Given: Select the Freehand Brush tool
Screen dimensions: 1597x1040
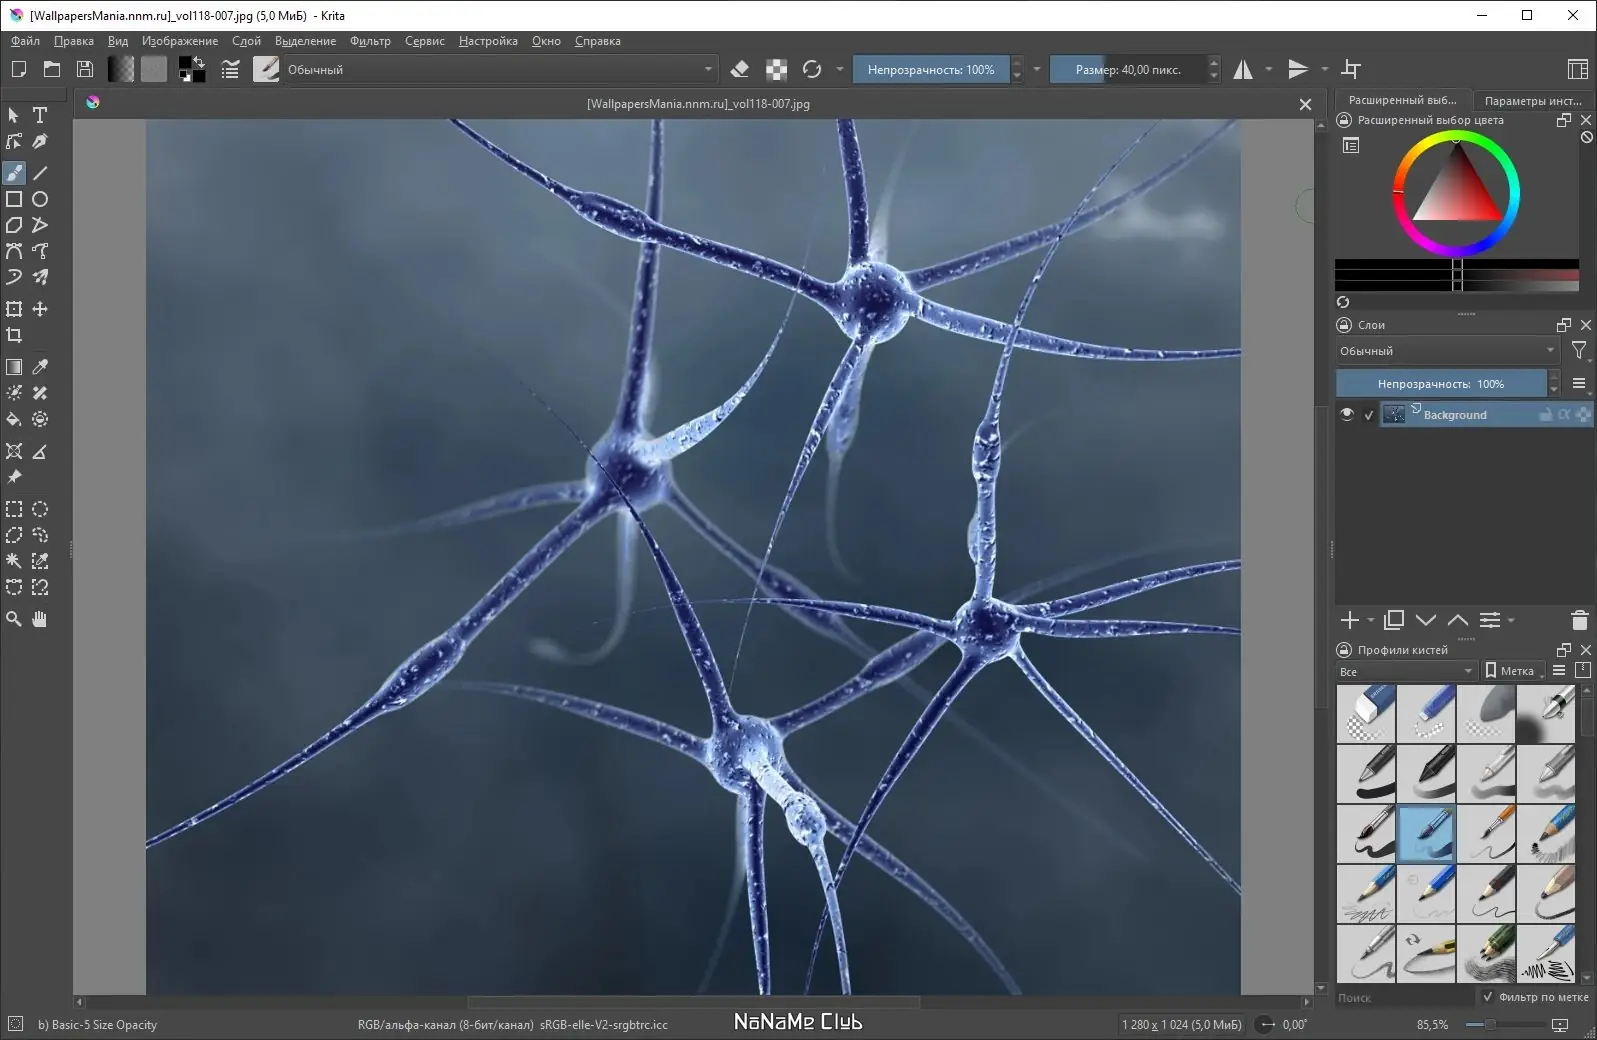Looking at the screenshot, I should click(14, 173).
